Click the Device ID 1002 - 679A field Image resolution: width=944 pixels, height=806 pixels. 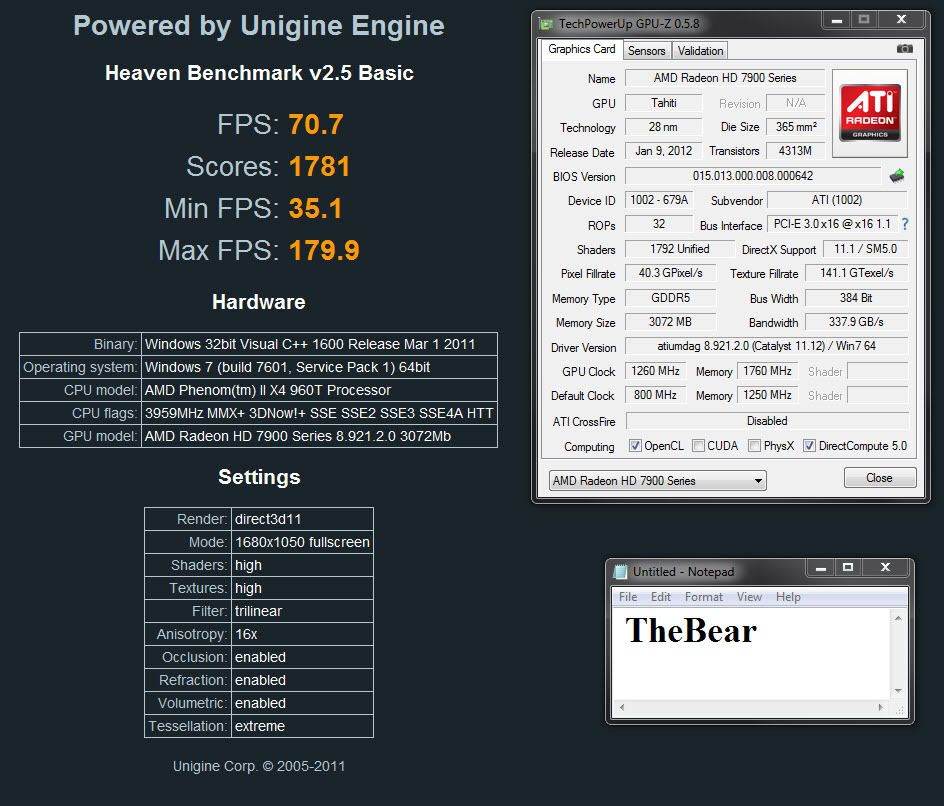pos(659,200)
